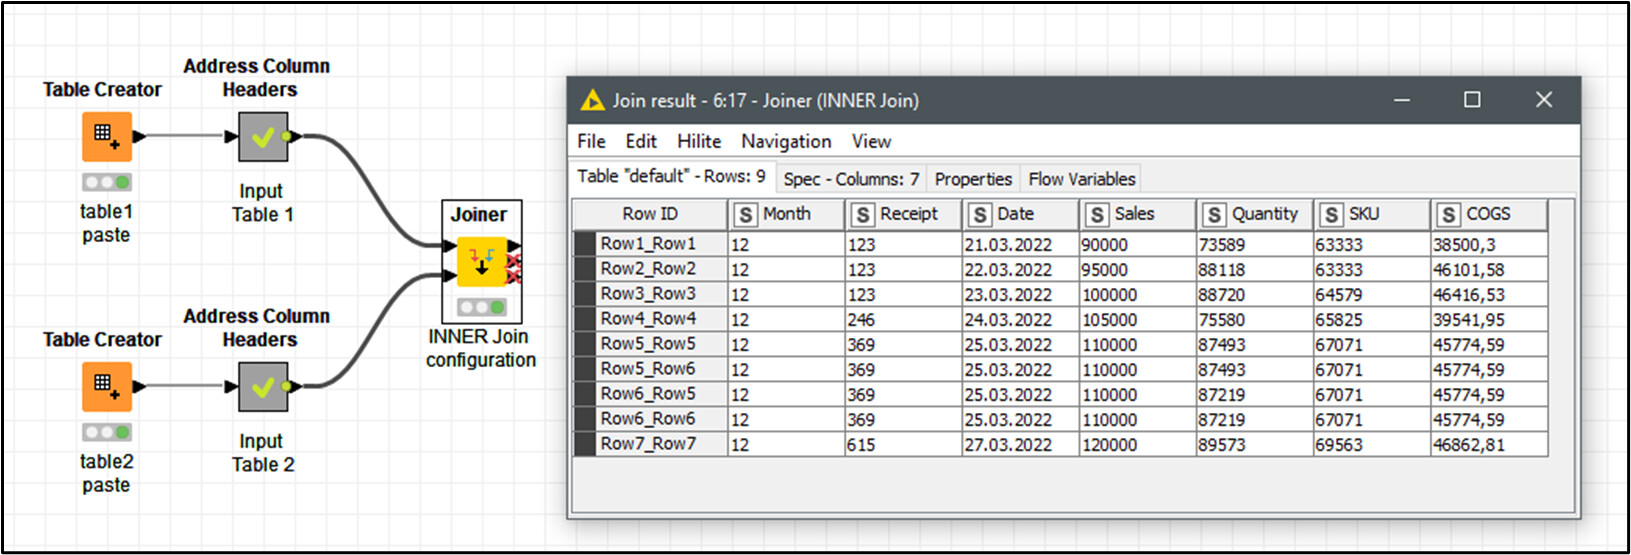The image size is (1631, 555).
Task: Open the Hilite menu
Action: [x=699, y=141]
